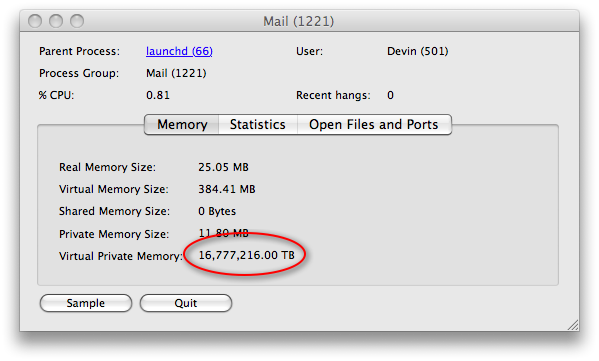Switch to the Memory tab
This screenshot has height=361, width=599.
click(x=182, y=125)
